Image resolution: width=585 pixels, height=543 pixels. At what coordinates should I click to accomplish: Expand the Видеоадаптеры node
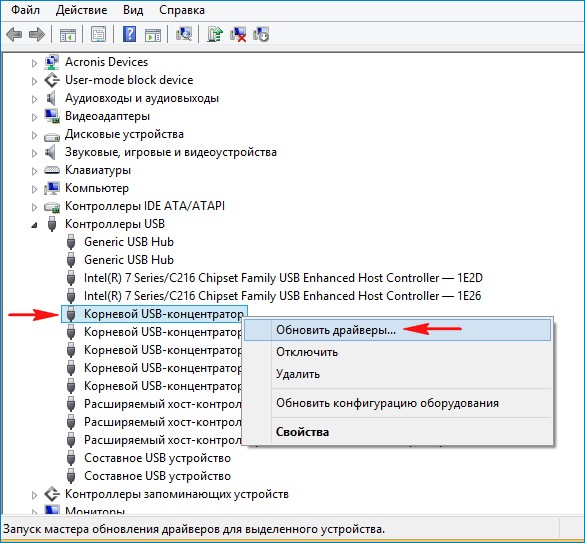point(34,117)
